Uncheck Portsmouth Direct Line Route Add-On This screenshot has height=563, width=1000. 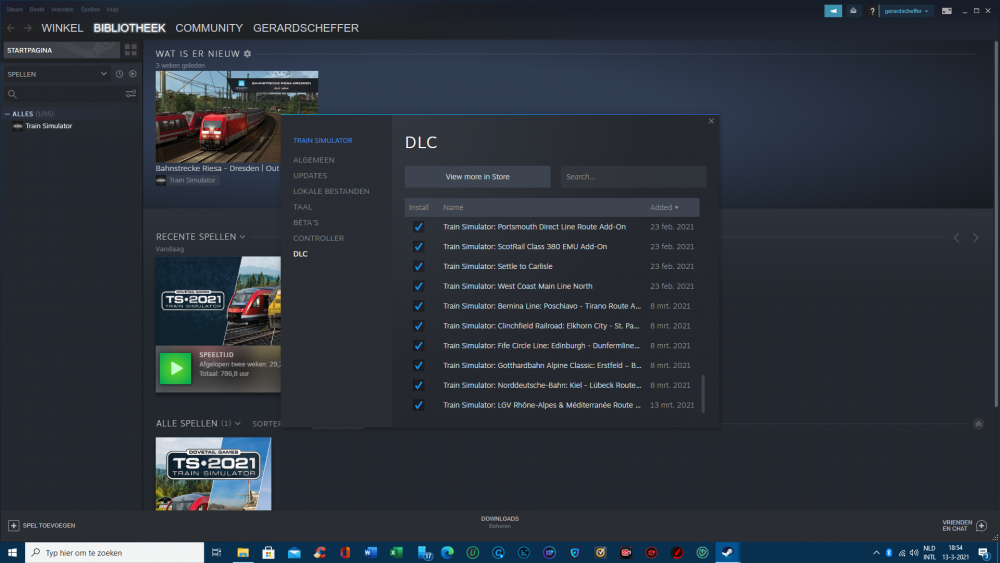(x=419, y=227)
